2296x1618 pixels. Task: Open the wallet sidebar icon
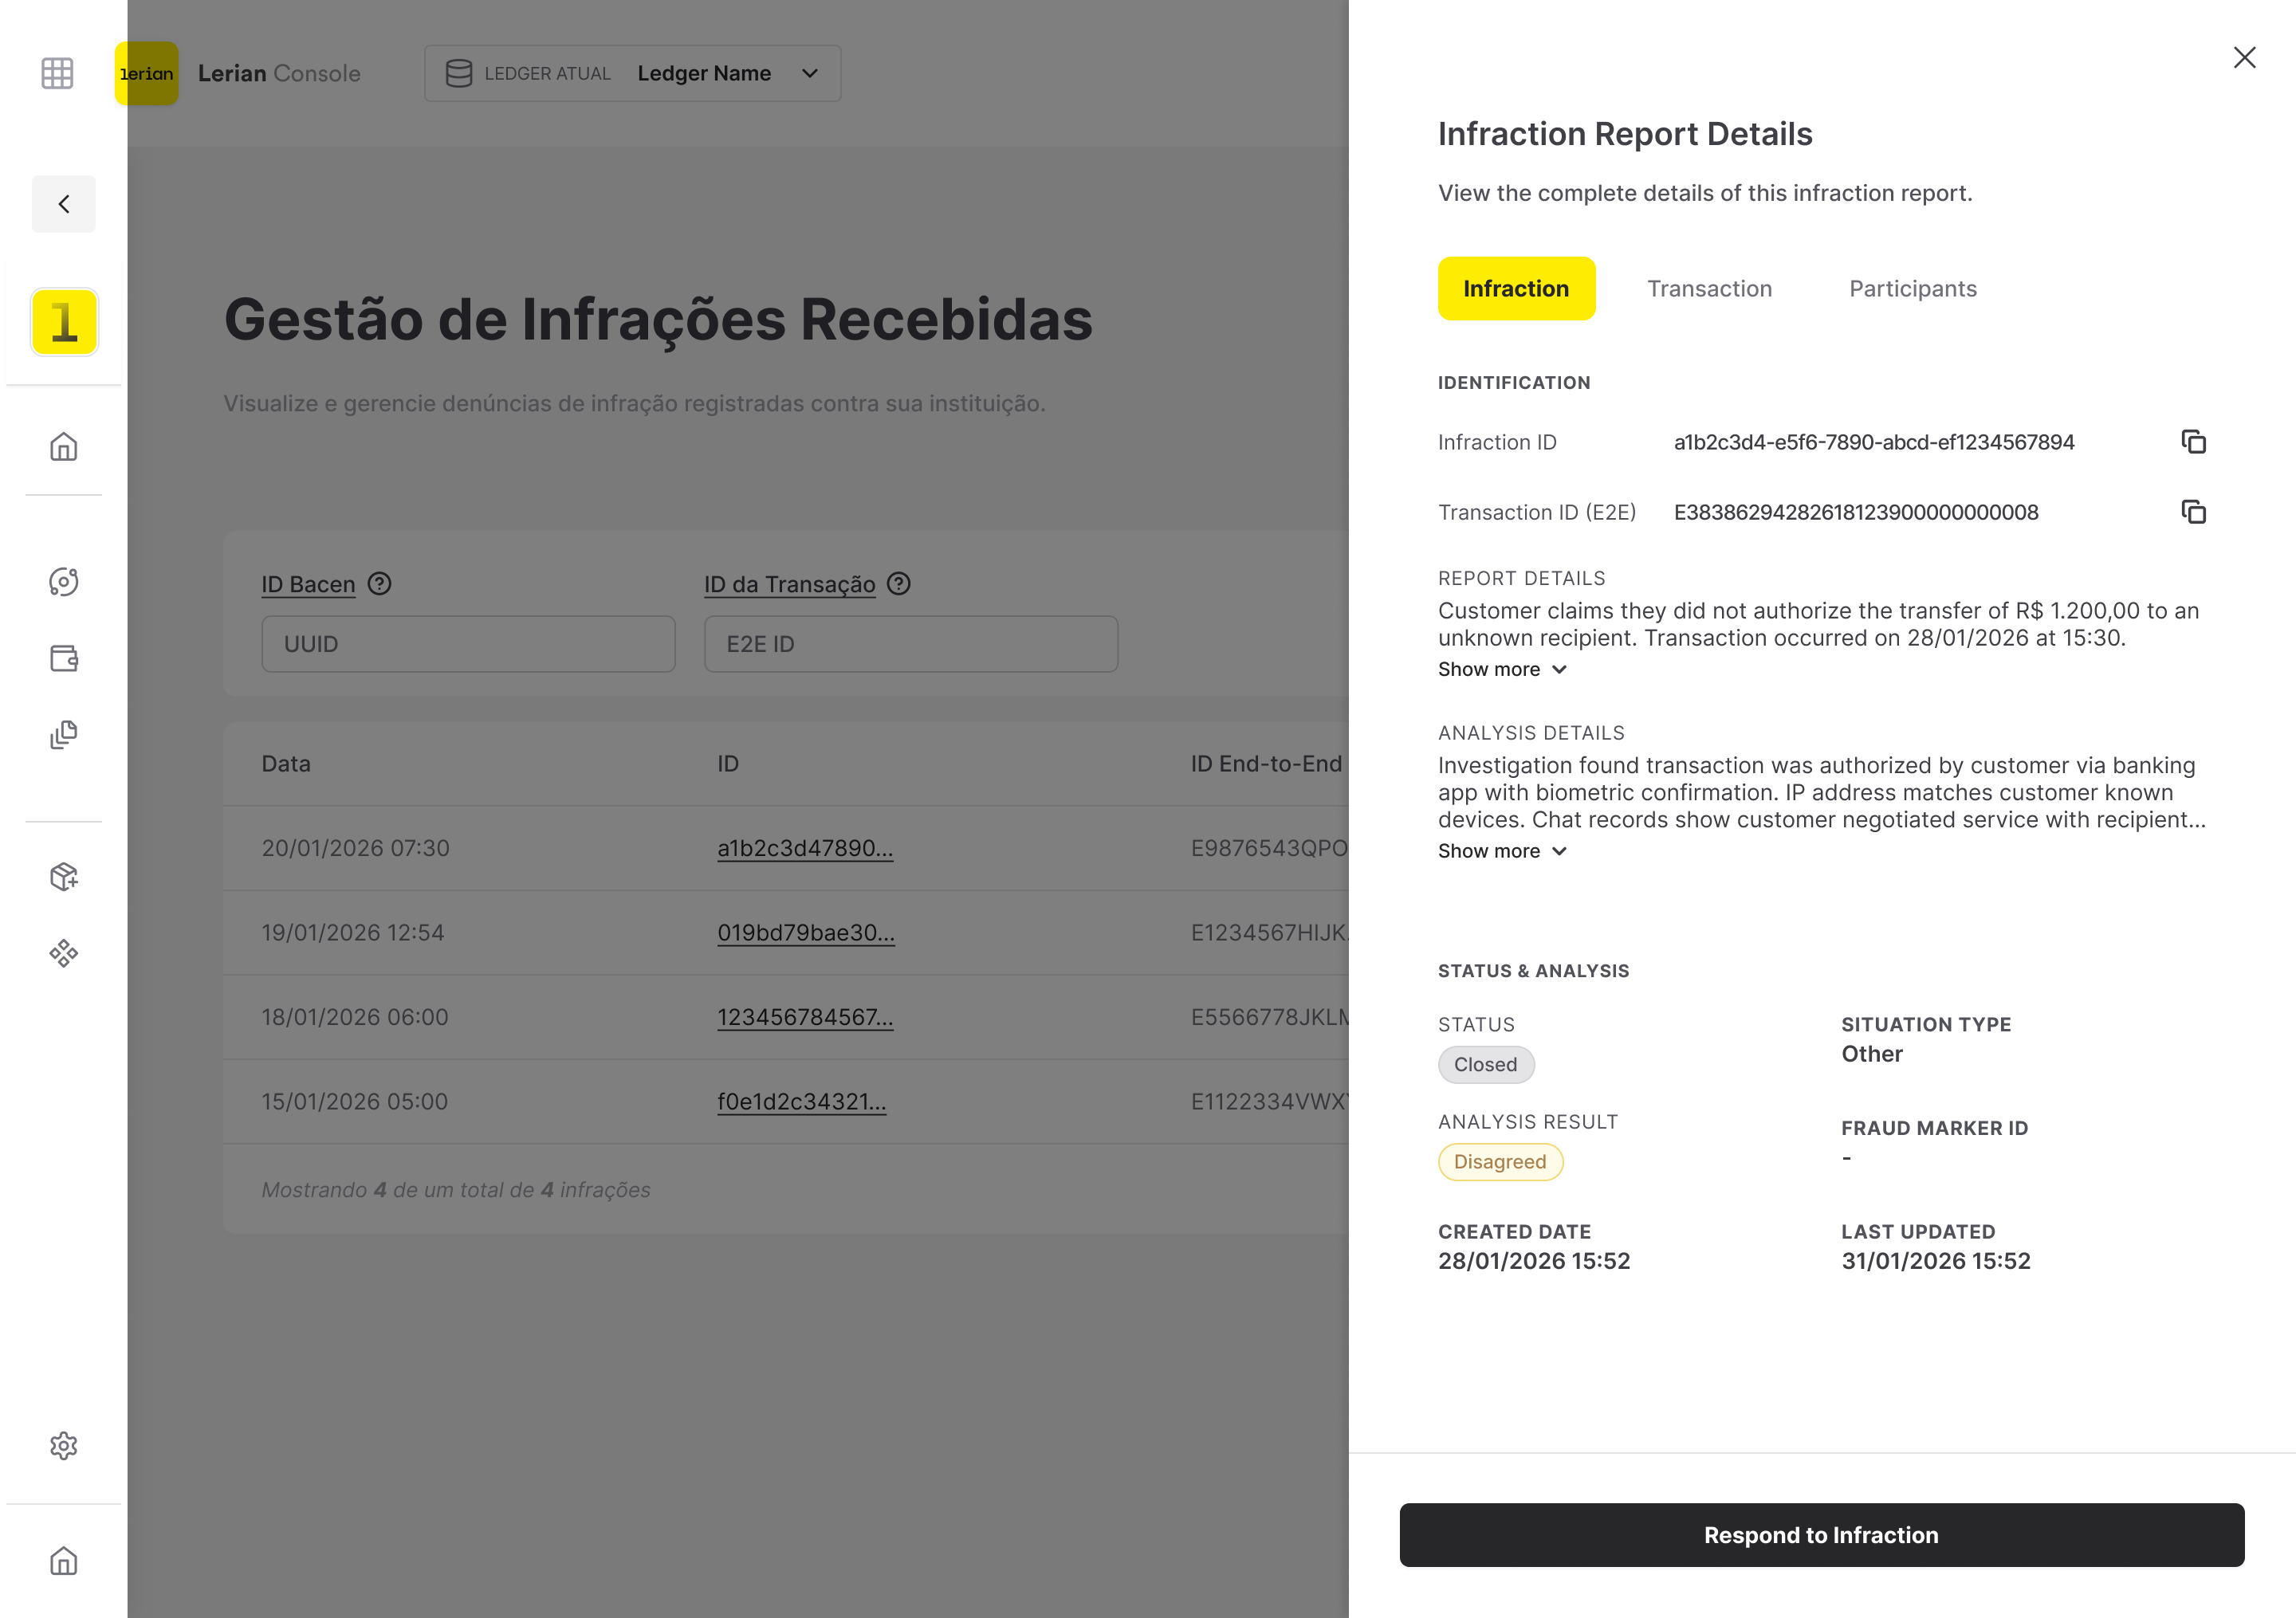point(64,658)
